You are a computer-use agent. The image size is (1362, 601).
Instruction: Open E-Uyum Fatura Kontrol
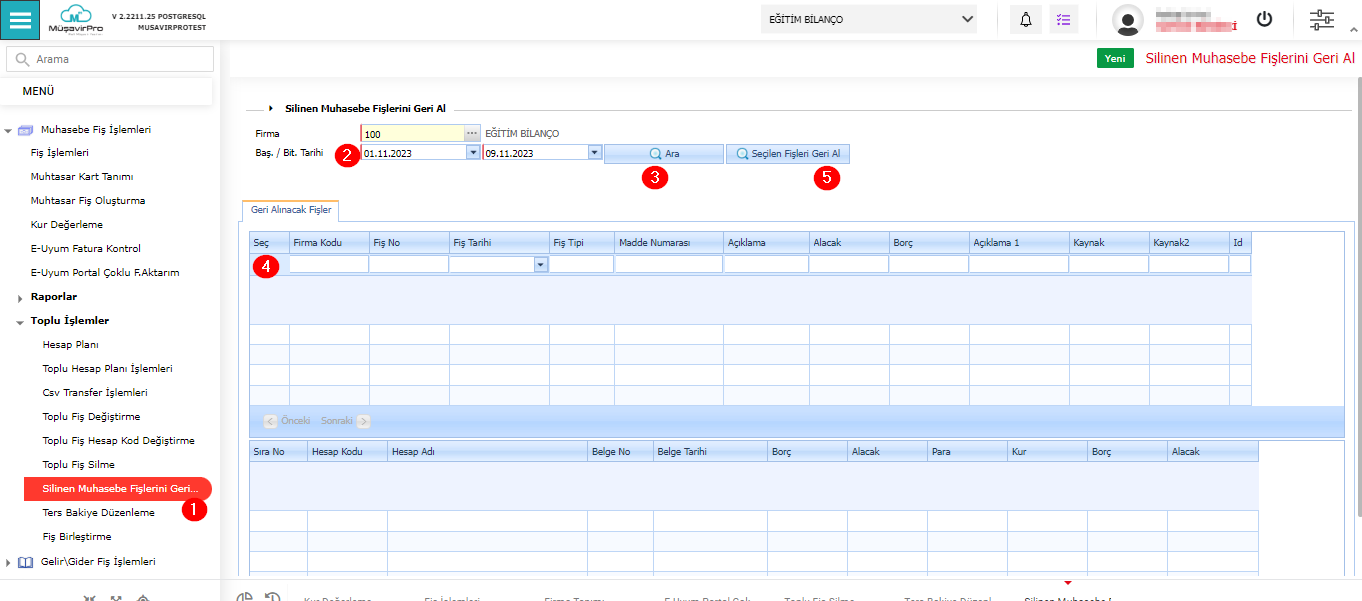click(86, 249)
